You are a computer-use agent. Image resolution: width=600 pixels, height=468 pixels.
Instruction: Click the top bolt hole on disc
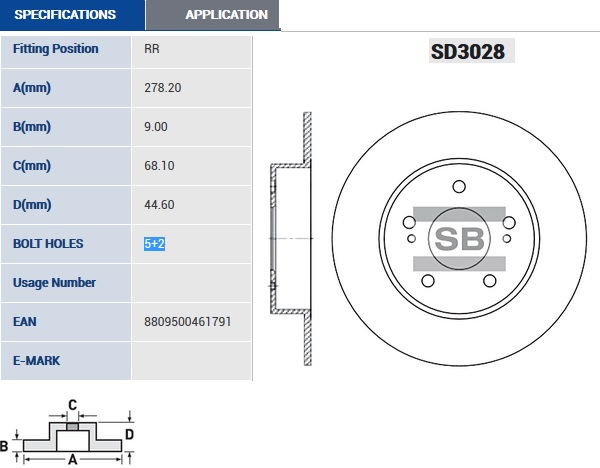pos(459,187)
